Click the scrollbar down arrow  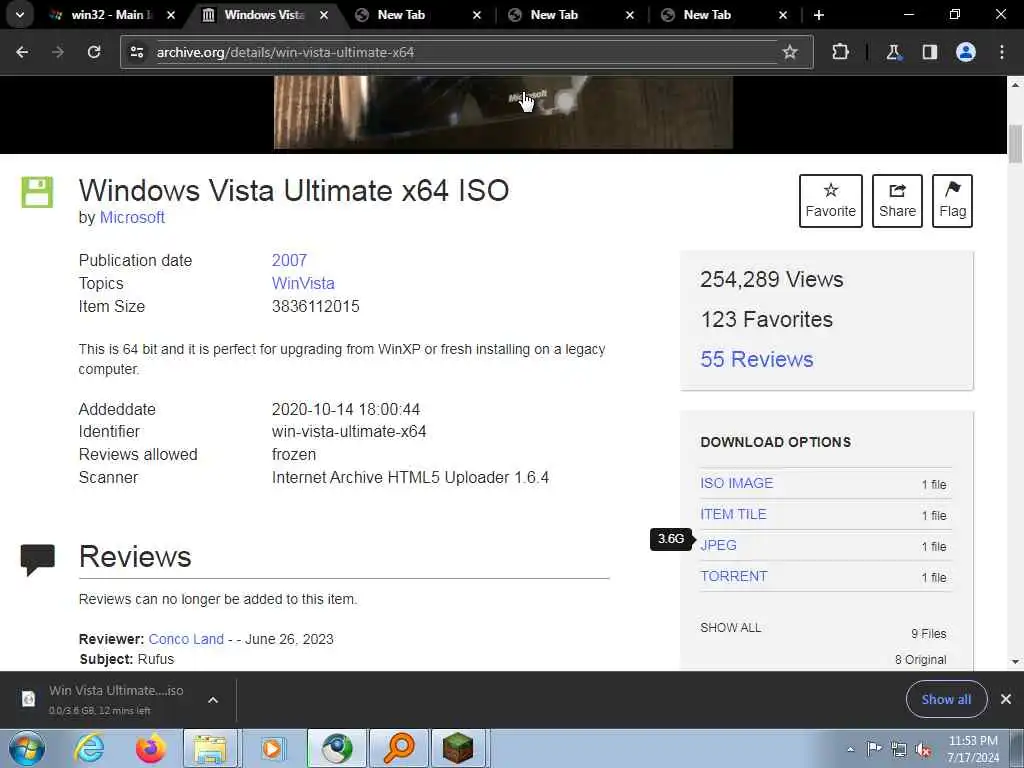click(1015, 662)
